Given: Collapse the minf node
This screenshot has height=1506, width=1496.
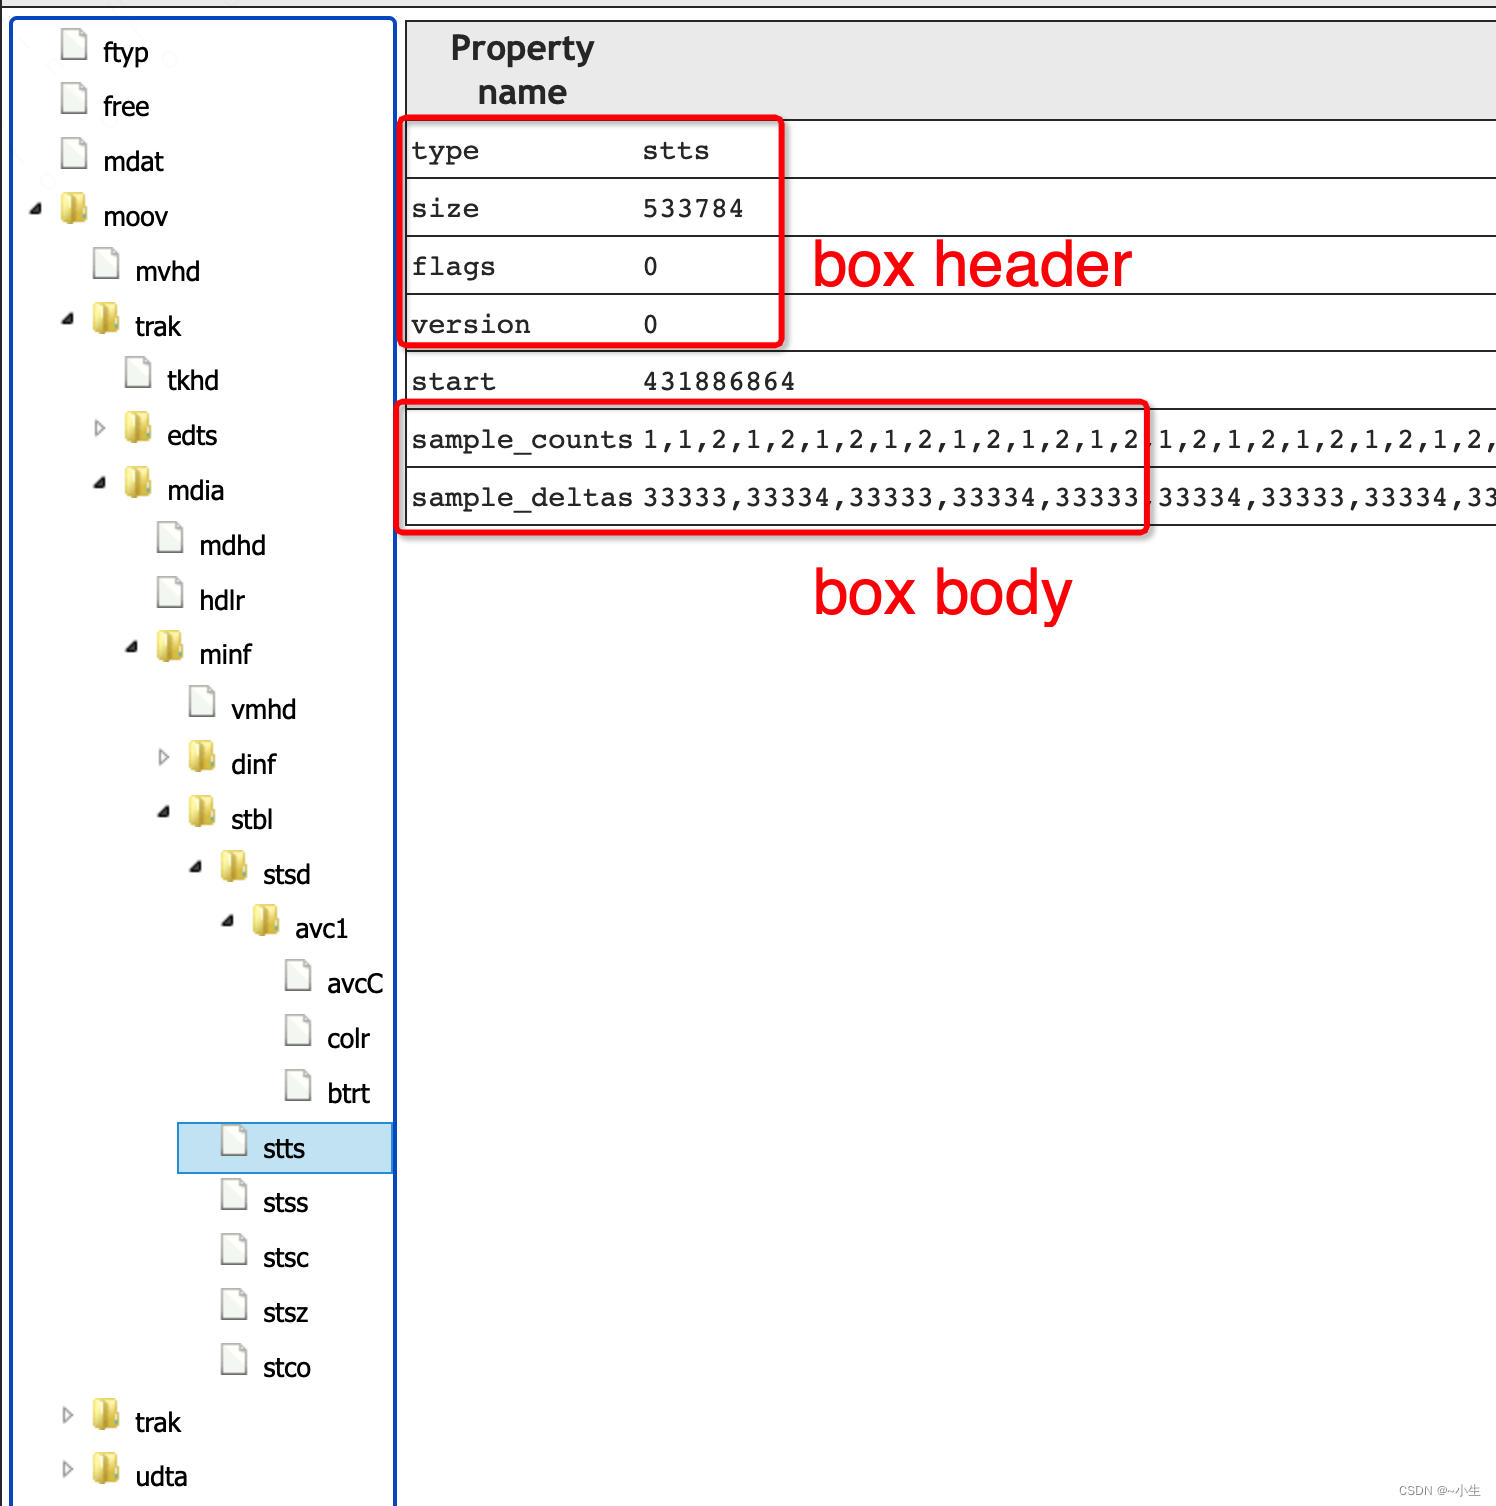Looking at the screenshot, I should [132, 647].
